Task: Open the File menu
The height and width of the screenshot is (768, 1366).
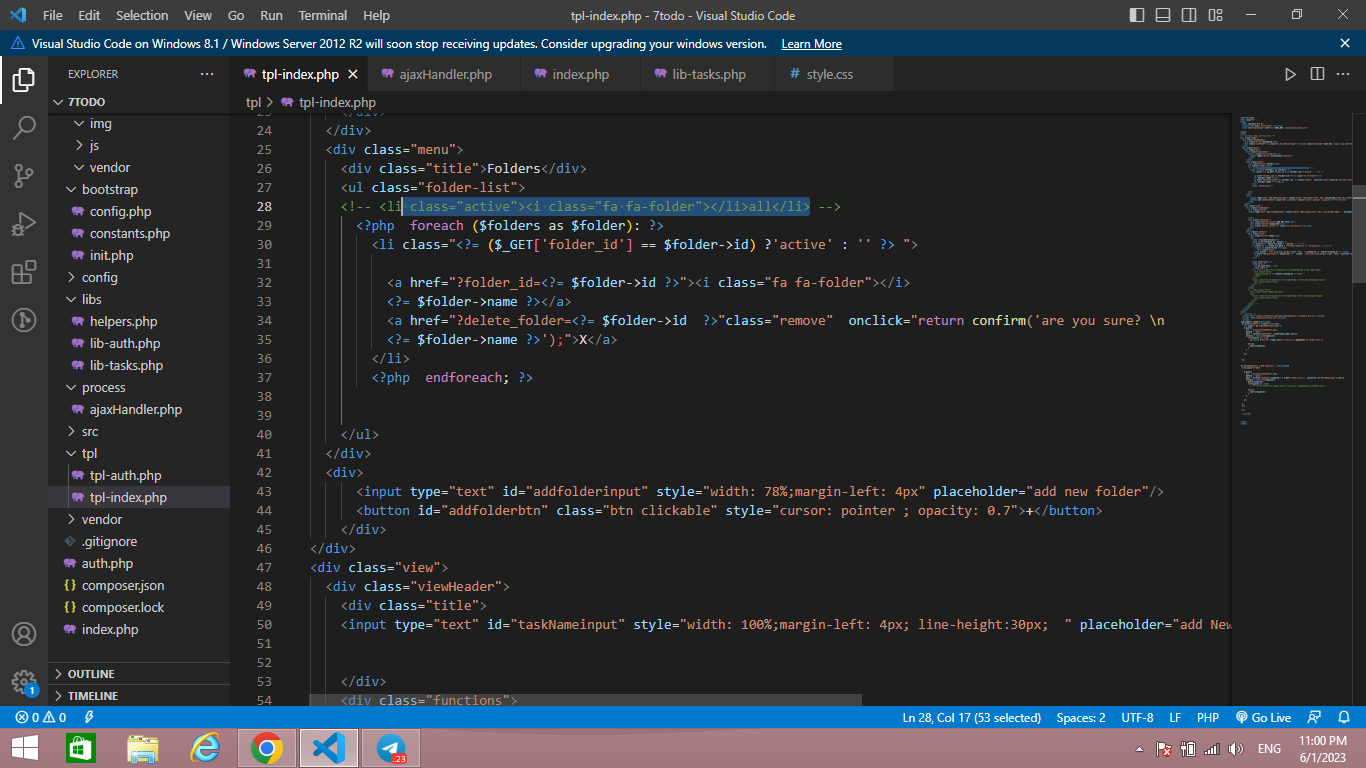Action: [53, 15]
